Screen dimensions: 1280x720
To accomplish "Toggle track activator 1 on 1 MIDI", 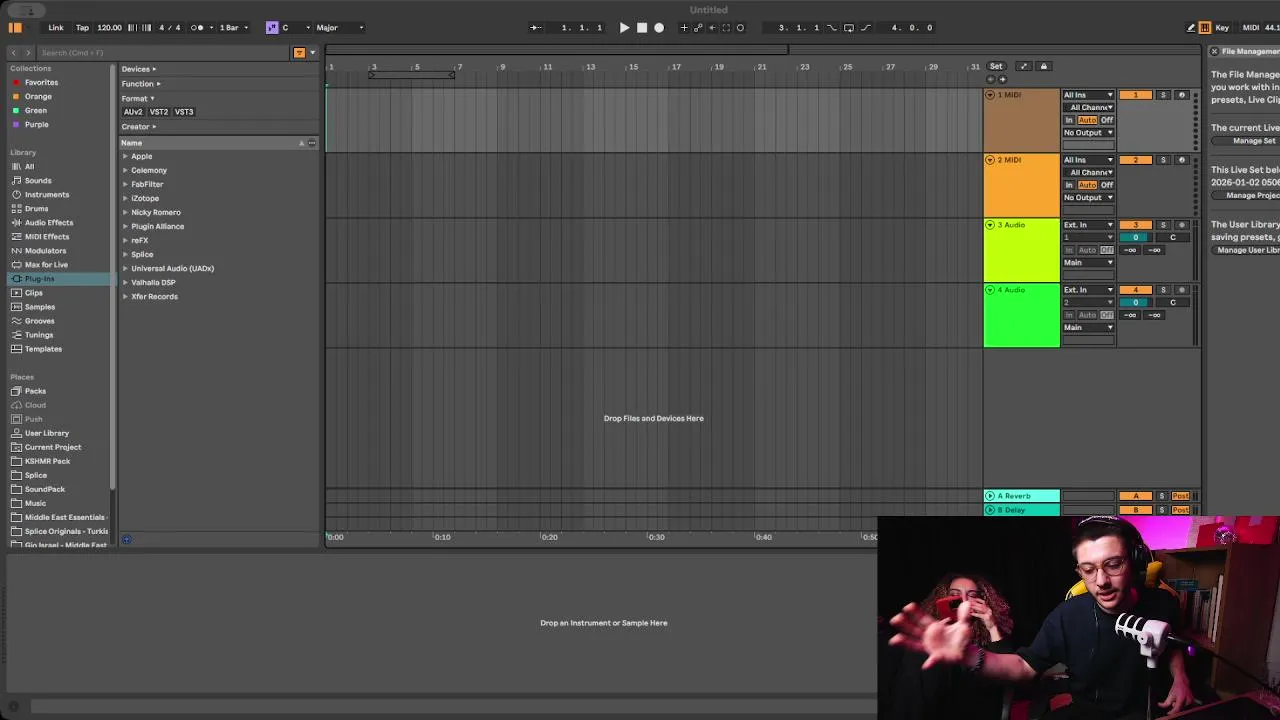I will click(1135, 95).
